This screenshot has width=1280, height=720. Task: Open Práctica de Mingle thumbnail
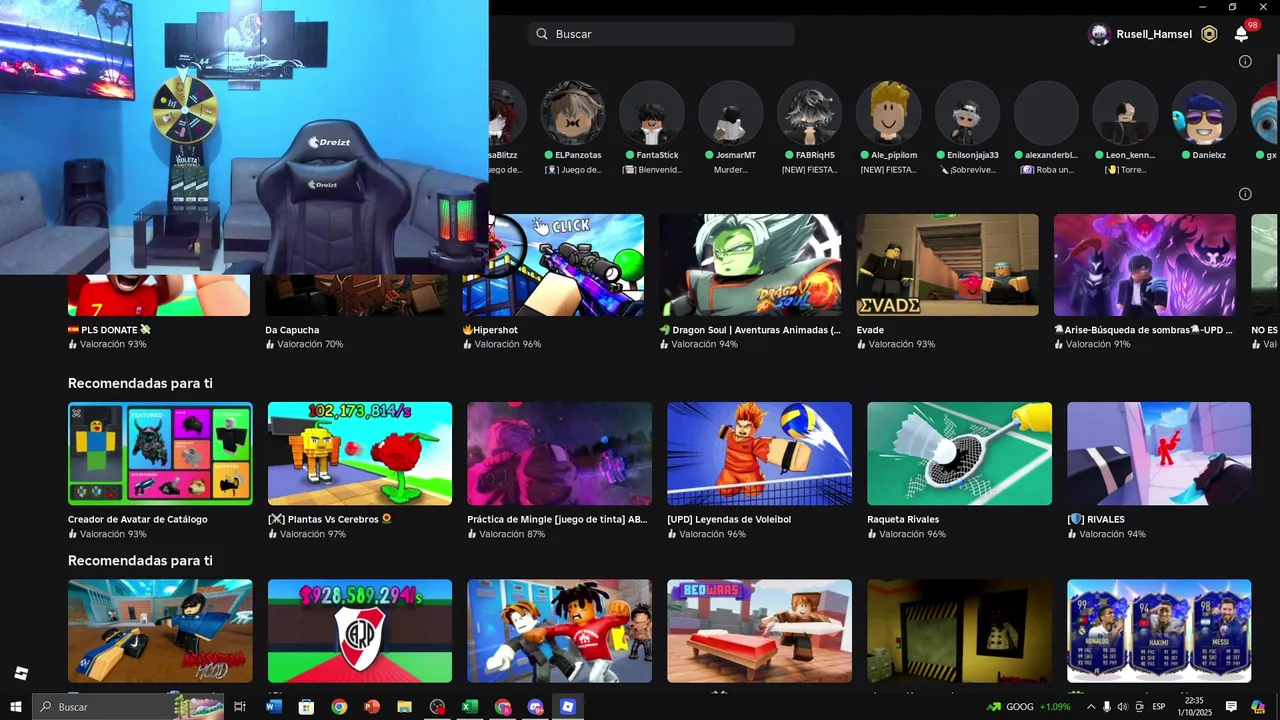559,454
